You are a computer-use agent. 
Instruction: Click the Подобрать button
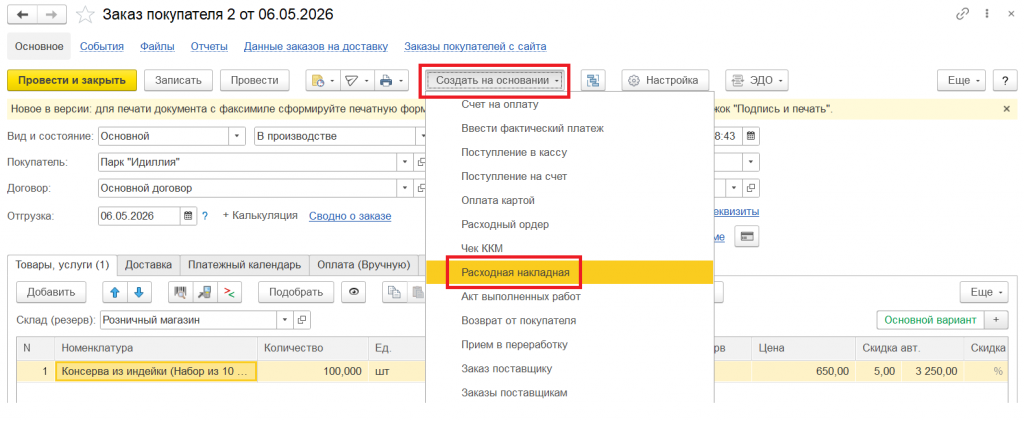pos(296,292)
